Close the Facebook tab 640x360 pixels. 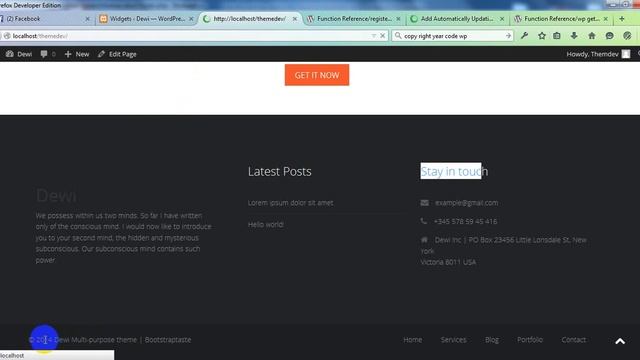click(x=87, y=19)
